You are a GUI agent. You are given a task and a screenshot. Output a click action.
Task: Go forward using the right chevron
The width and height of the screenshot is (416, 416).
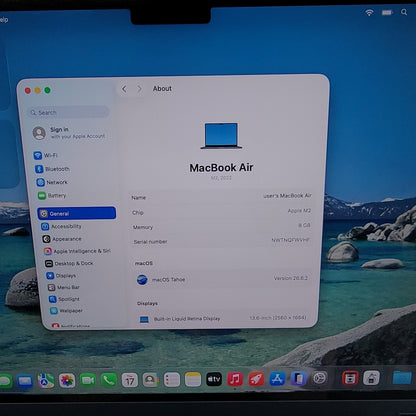[139, 89]
